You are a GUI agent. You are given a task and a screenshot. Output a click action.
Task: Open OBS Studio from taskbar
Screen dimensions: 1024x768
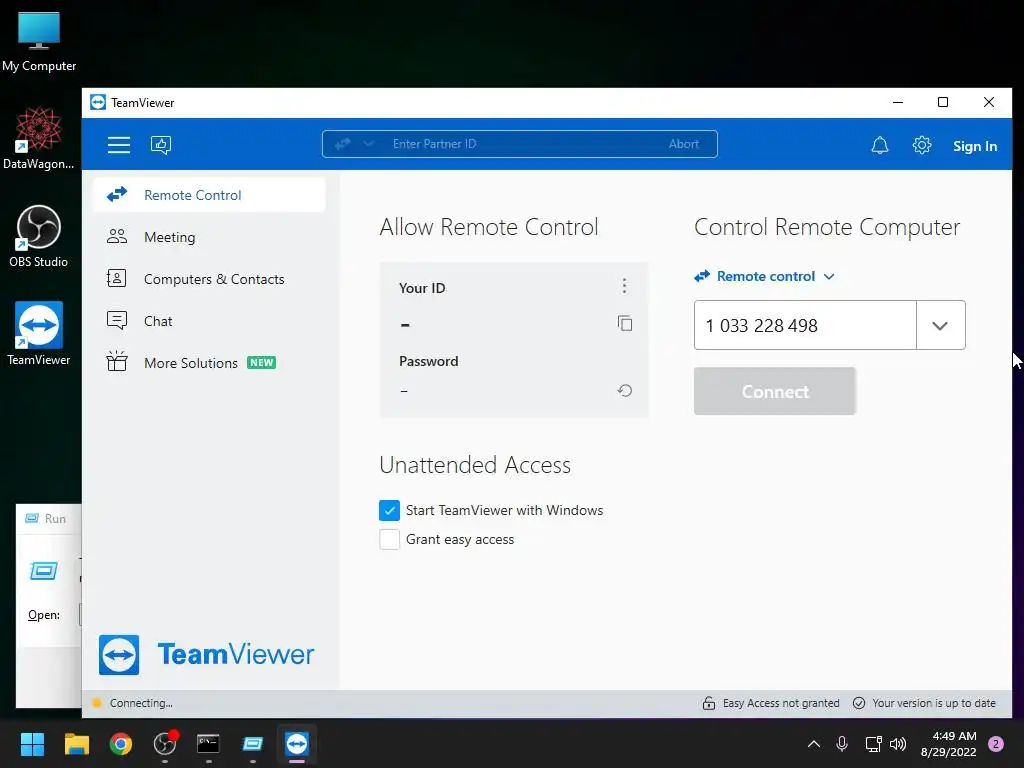tap(165, 744)
